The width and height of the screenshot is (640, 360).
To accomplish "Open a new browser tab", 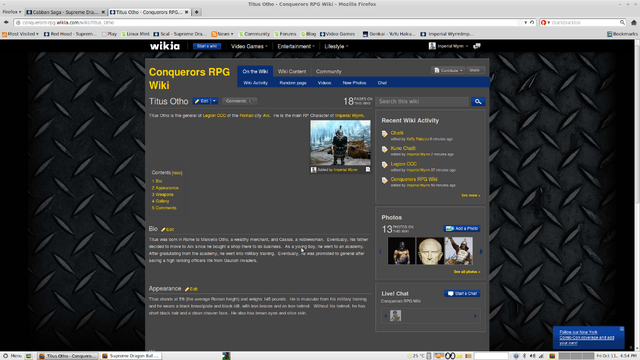I will pyautogui.click(x=197, y=12).
